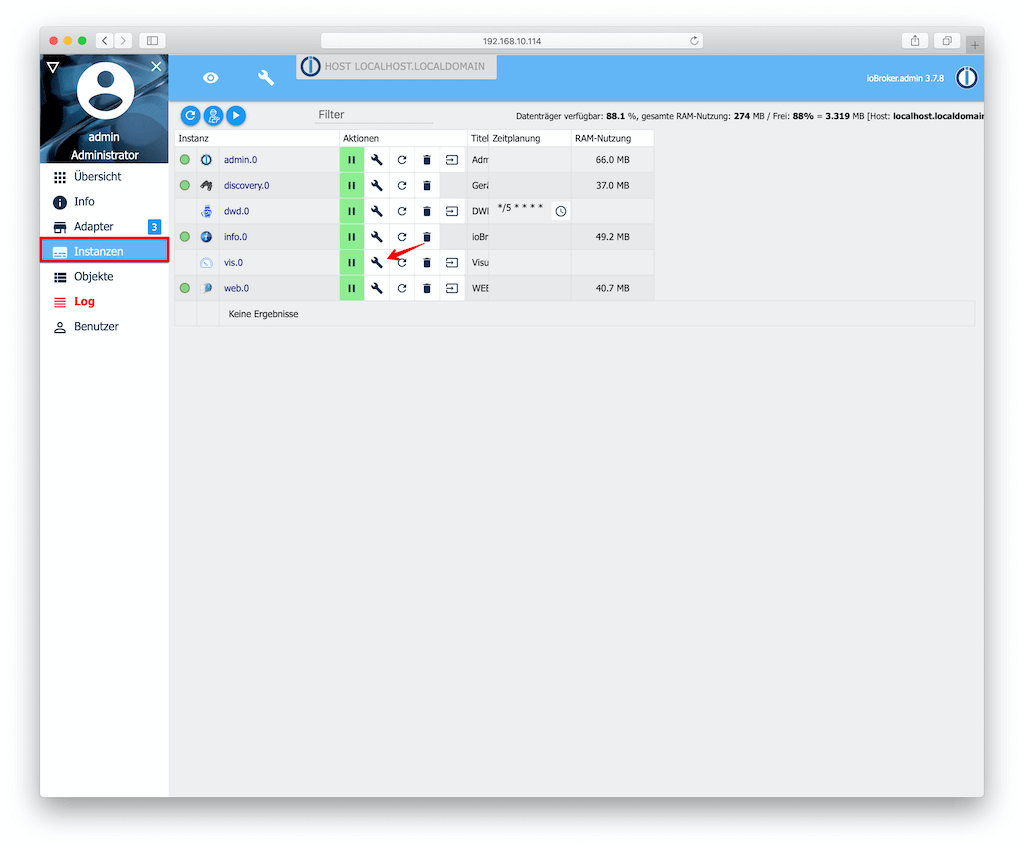Image resolution: width=1024 pixels, height=850 pixels.
Task: Click the ioBroker logo at top right
Action: click(x=967, y=78)
